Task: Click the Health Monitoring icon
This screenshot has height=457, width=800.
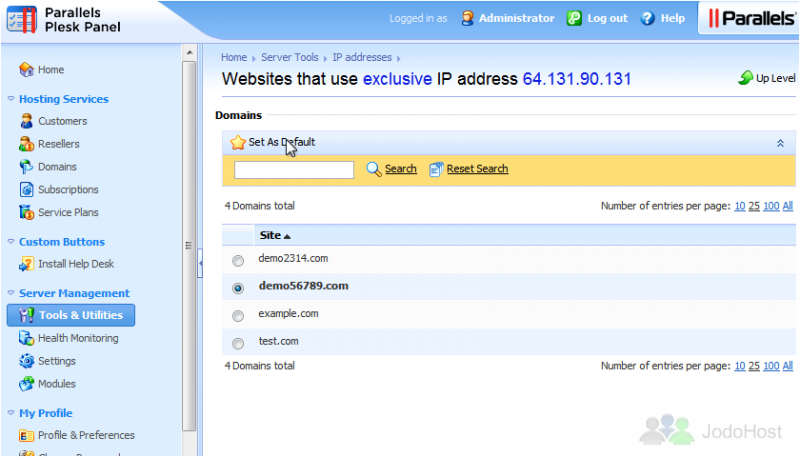Action: tap(27, 338)
